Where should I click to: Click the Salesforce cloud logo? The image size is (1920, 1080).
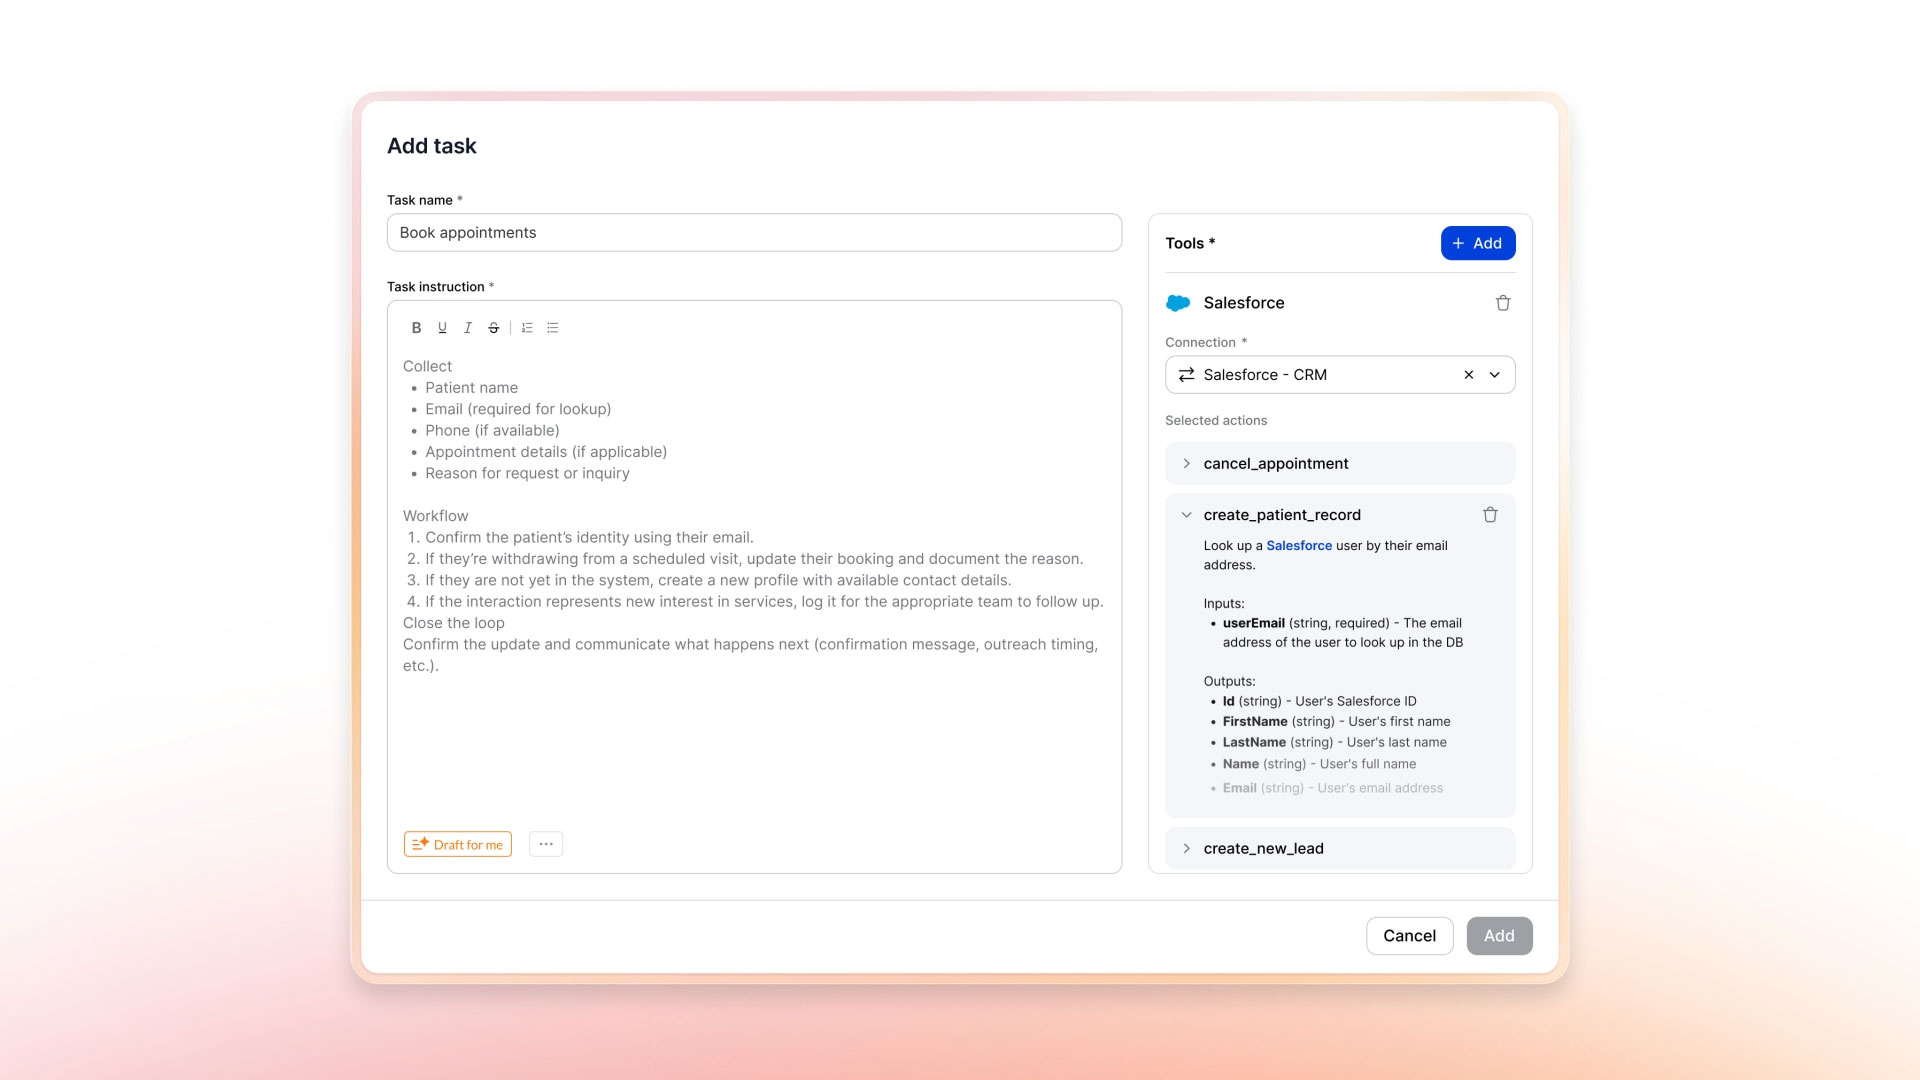[1178, 303]
